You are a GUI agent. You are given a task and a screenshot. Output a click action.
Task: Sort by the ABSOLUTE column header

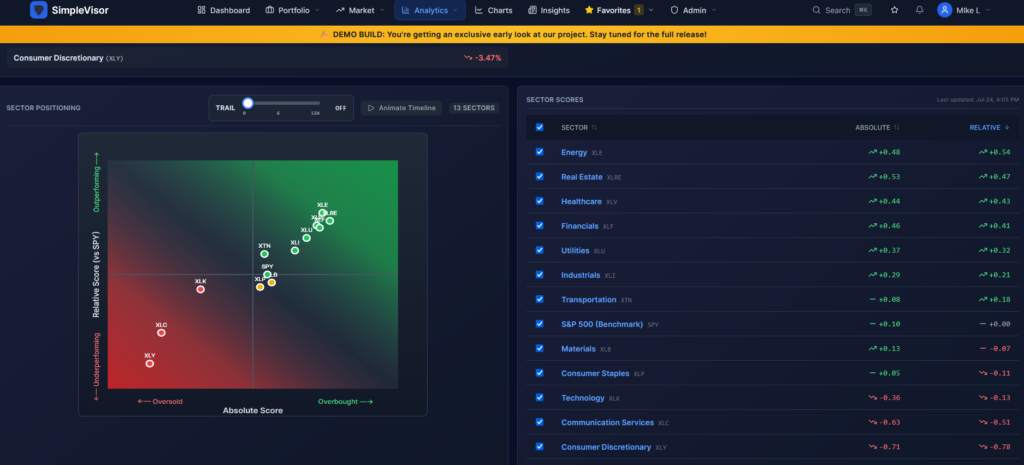tap(877, 127)
